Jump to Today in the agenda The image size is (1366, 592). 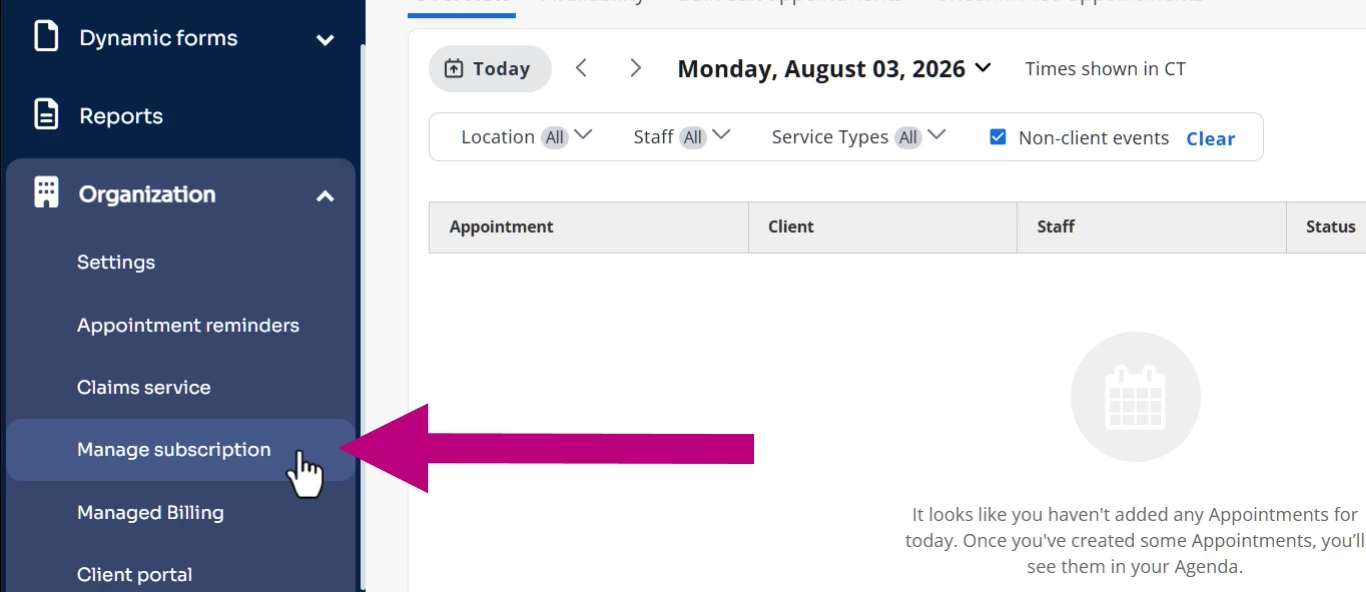click(490, 69)
